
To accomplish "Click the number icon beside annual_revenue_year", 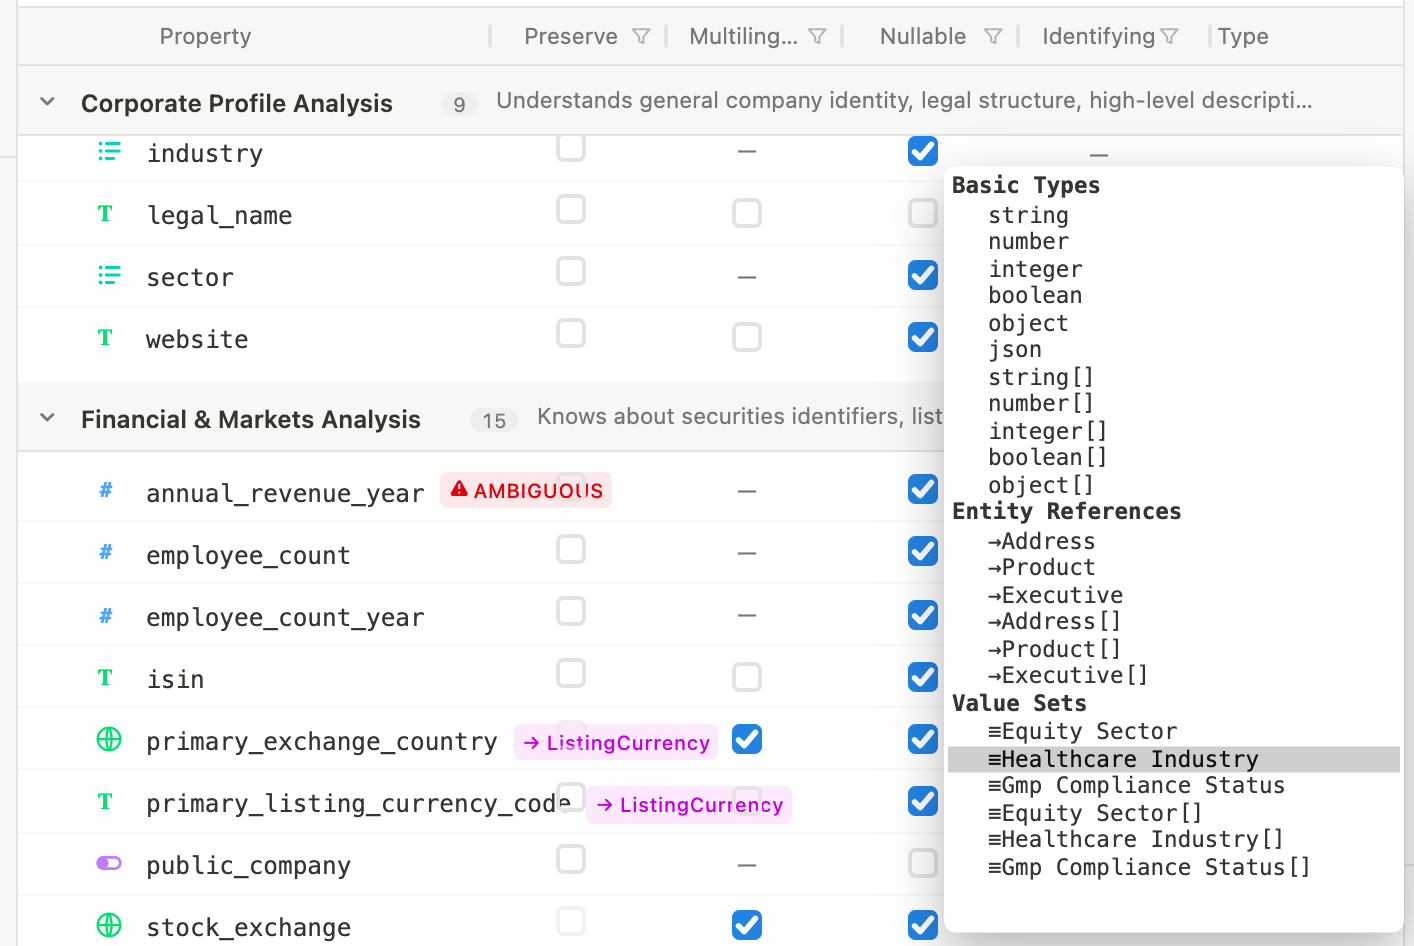I will point(105,490).
